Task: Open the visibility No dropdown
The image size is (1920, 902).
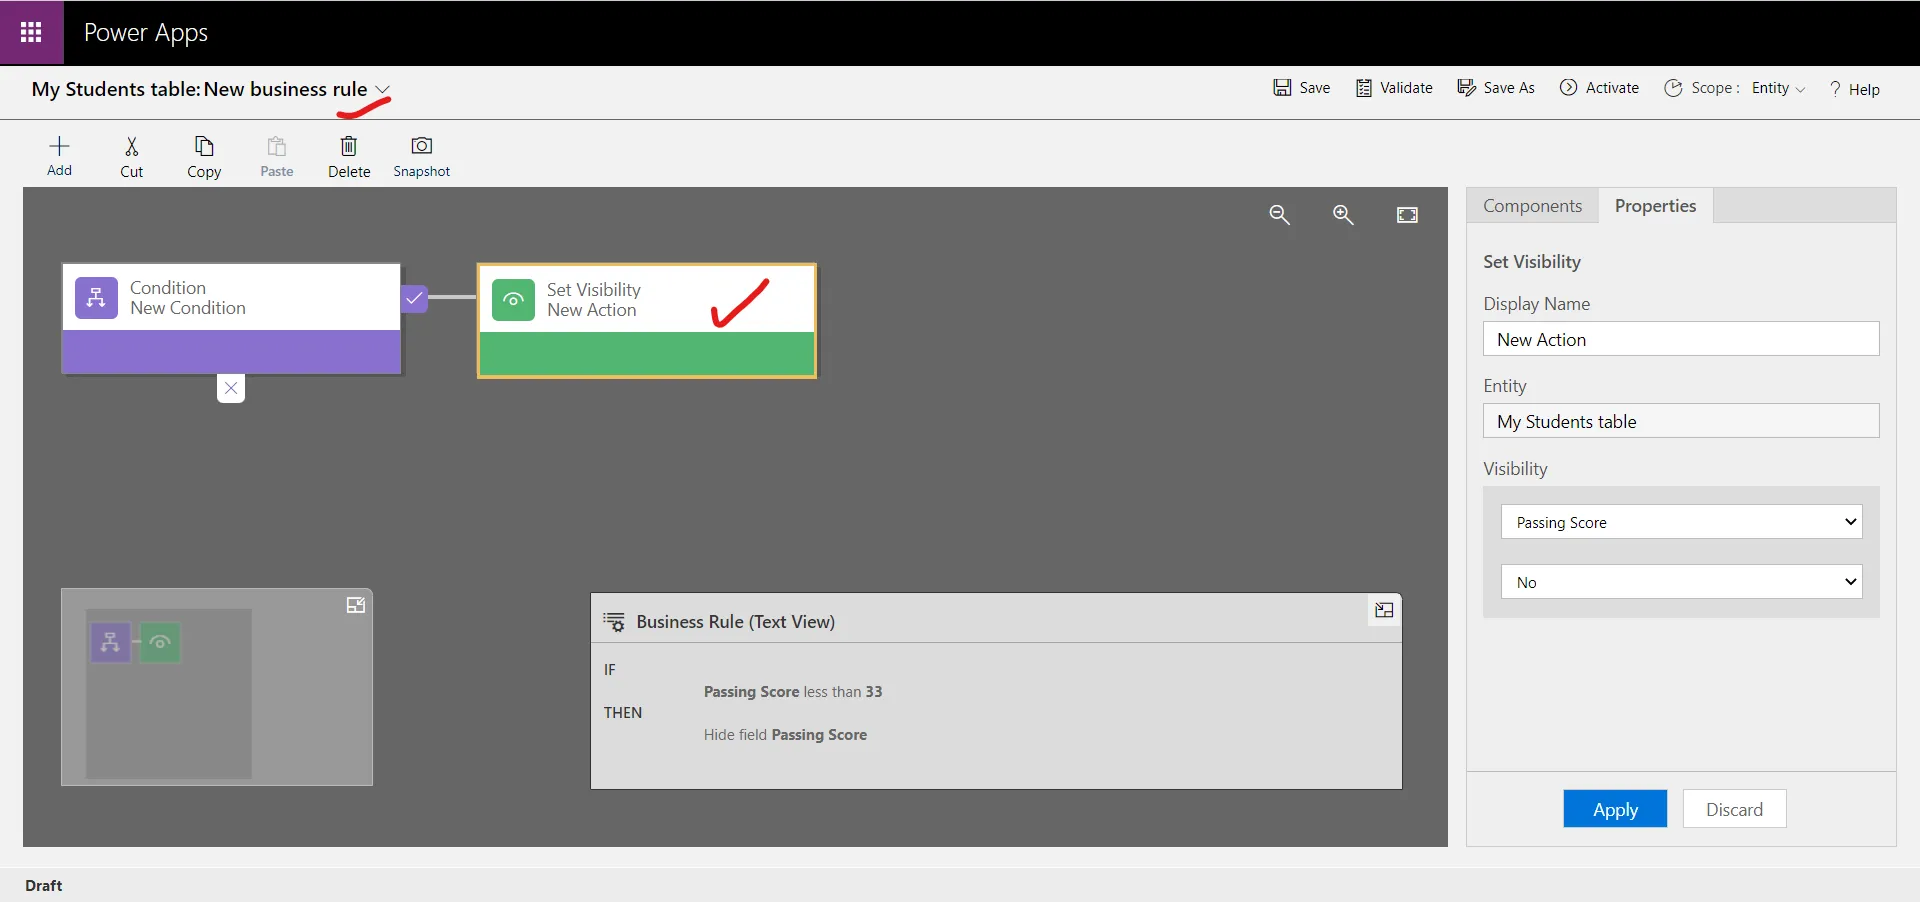Action: tap(1681, 582)
